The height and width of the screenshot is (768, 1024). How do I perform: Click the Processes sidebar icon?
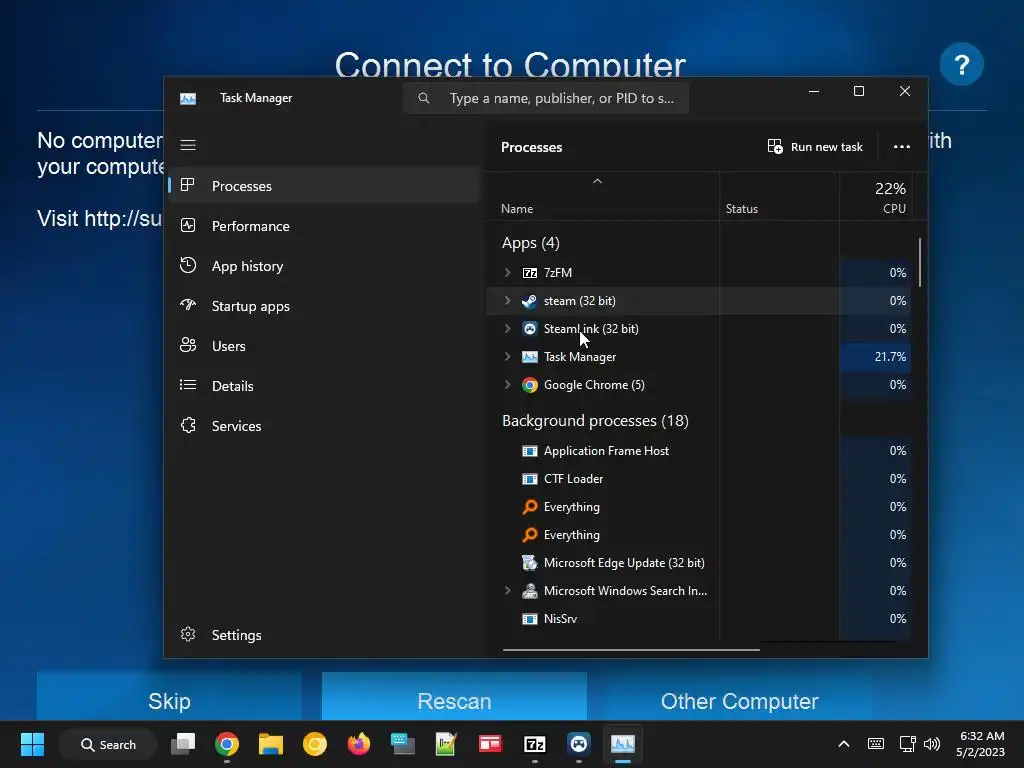click(x=187, y=185)
